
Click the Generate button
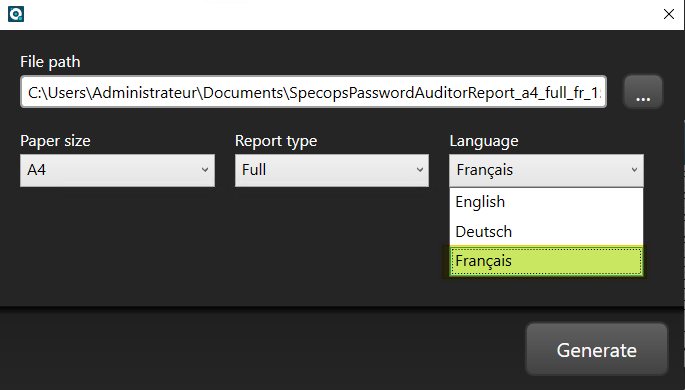tap(597, 349)
